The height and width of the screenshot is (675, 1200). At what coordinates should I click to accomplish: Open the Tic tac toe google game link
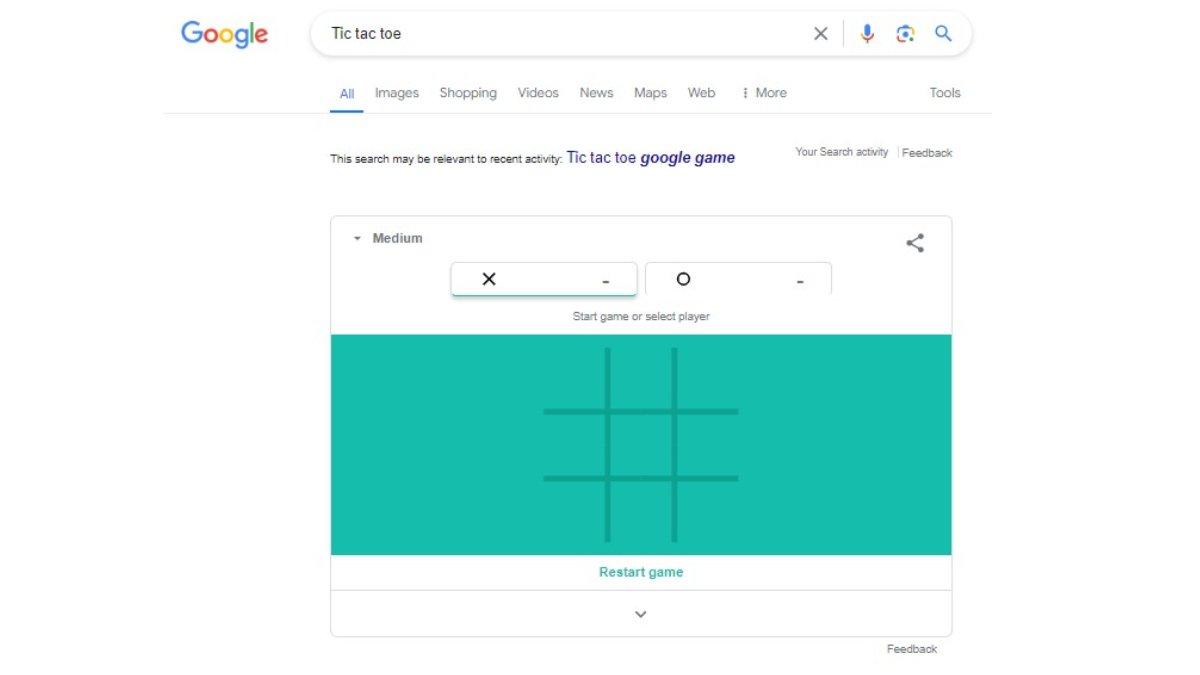point(650,158)
